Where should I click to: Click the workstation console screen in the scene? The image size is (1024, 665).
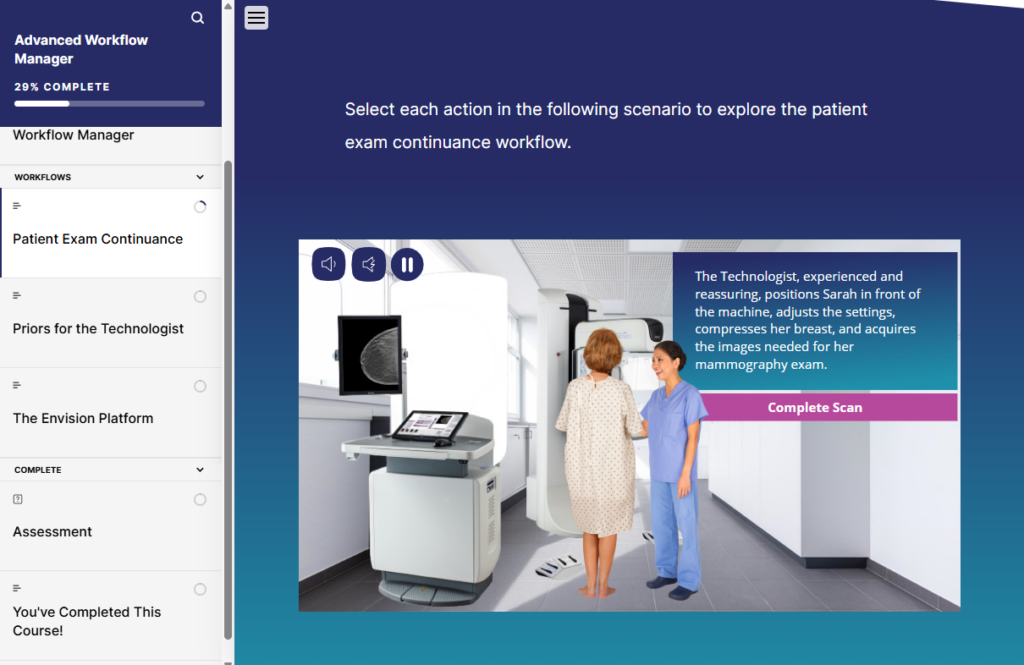[429, 427]
